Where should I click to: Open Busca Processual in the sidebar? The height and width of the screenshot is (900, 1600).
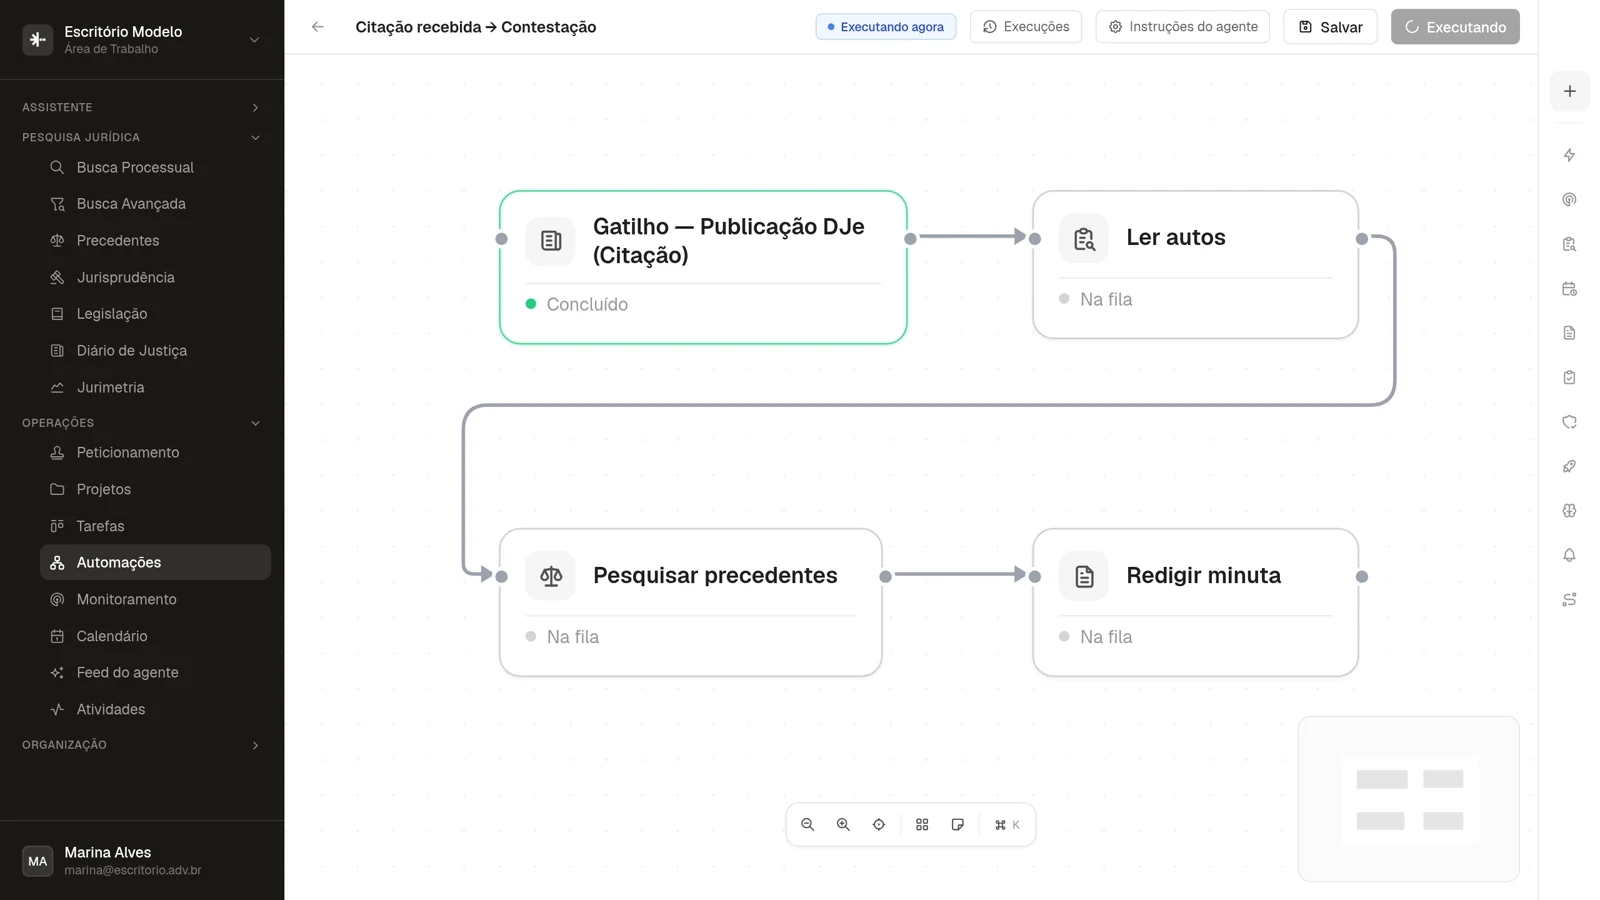pos(155,167)
